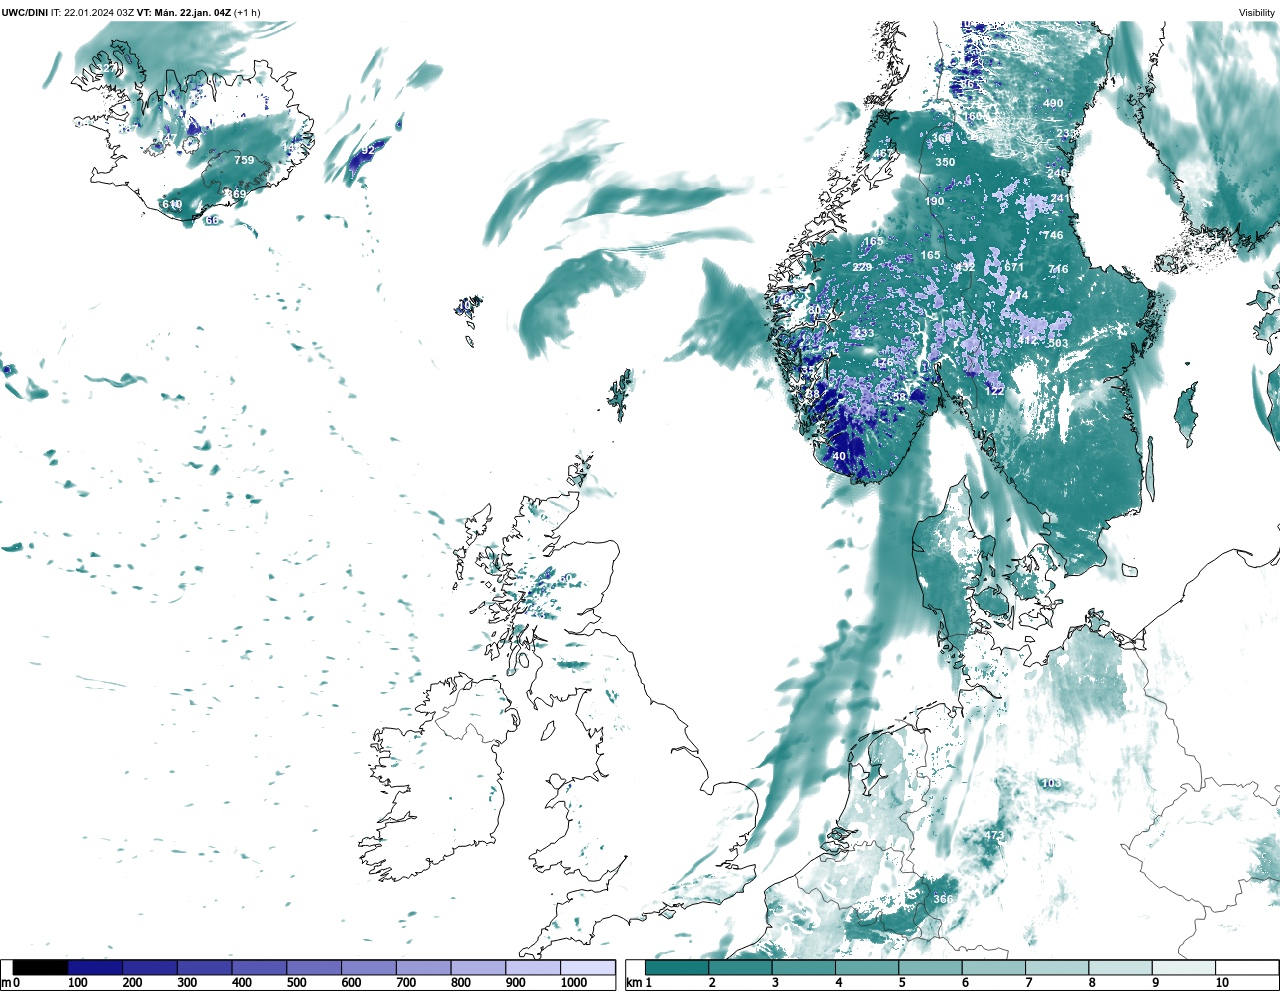
Task: Pick the darkest blue swatch between 100 and 200
Action: (95, 968)
